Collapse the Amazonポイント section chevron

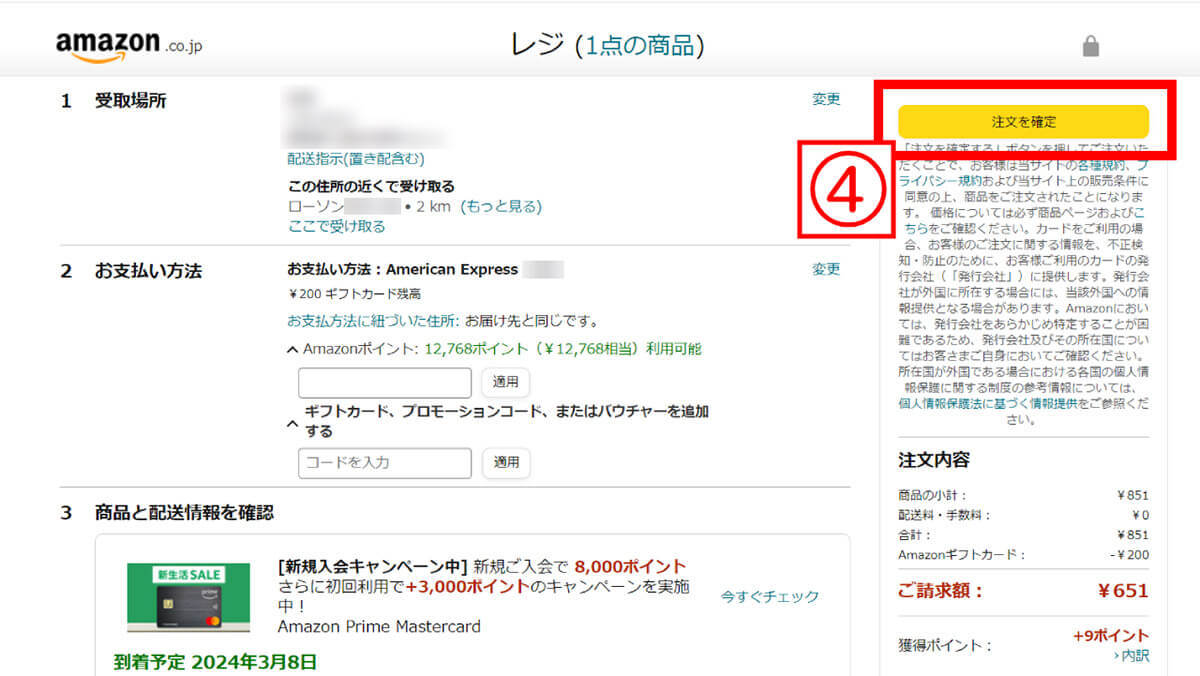[x=292, y=349]
